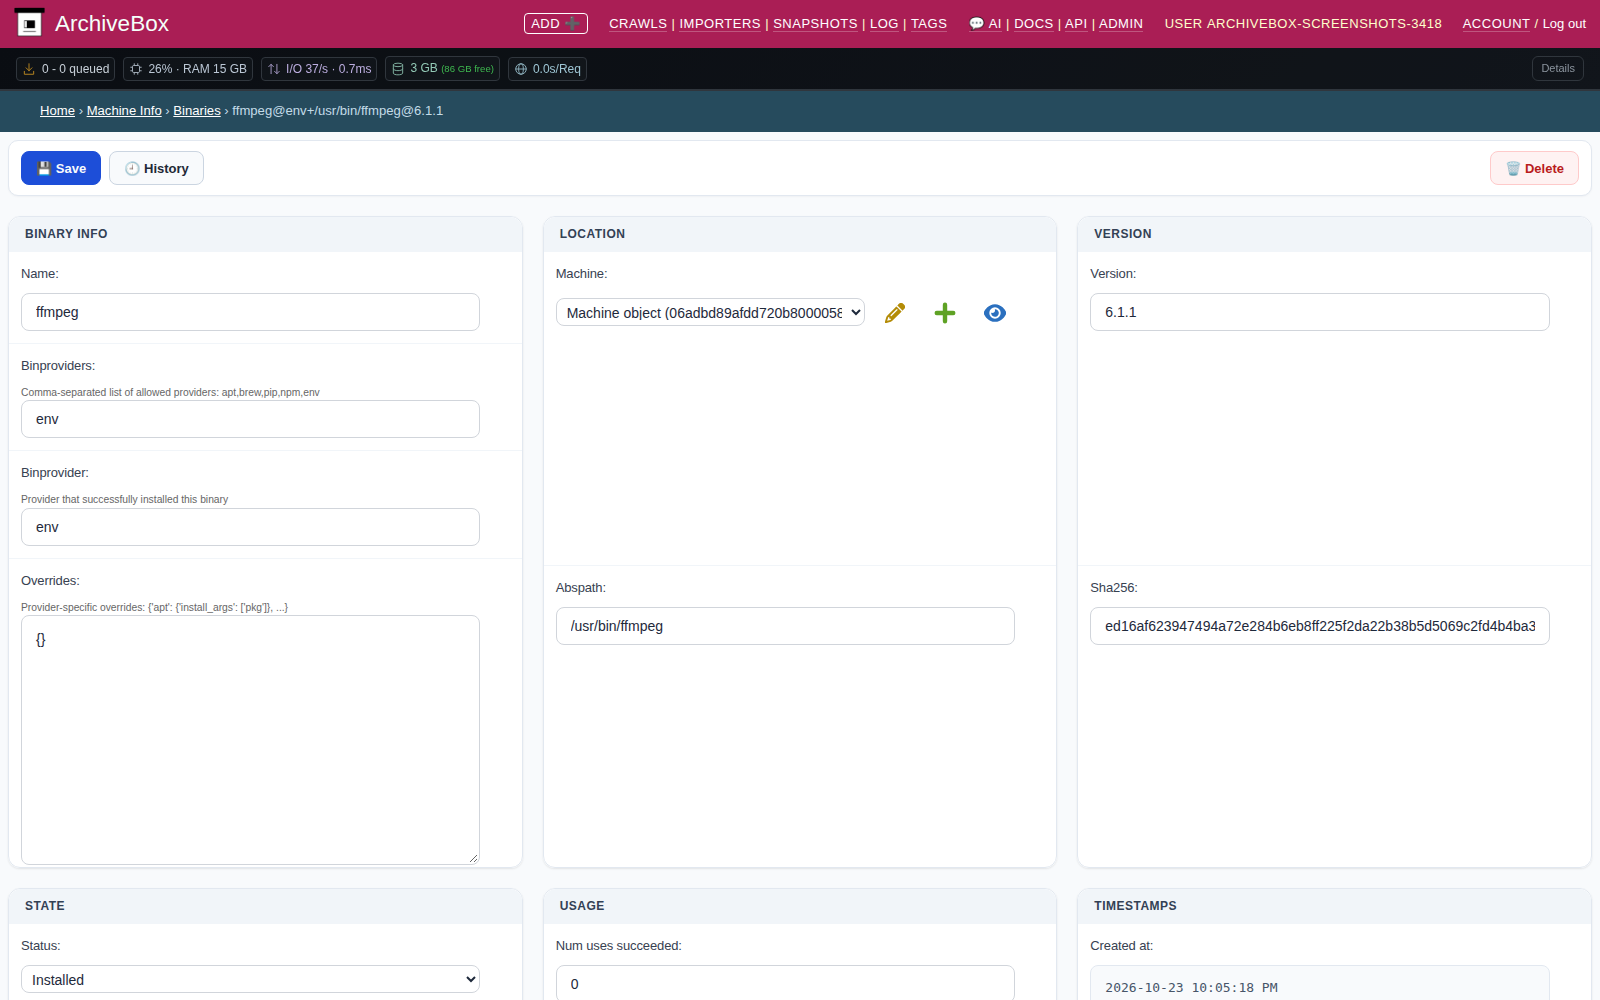The width and height of the screenshot is (1600, 1000).
Task: Open API link in header
Action: coord(1076,23)
